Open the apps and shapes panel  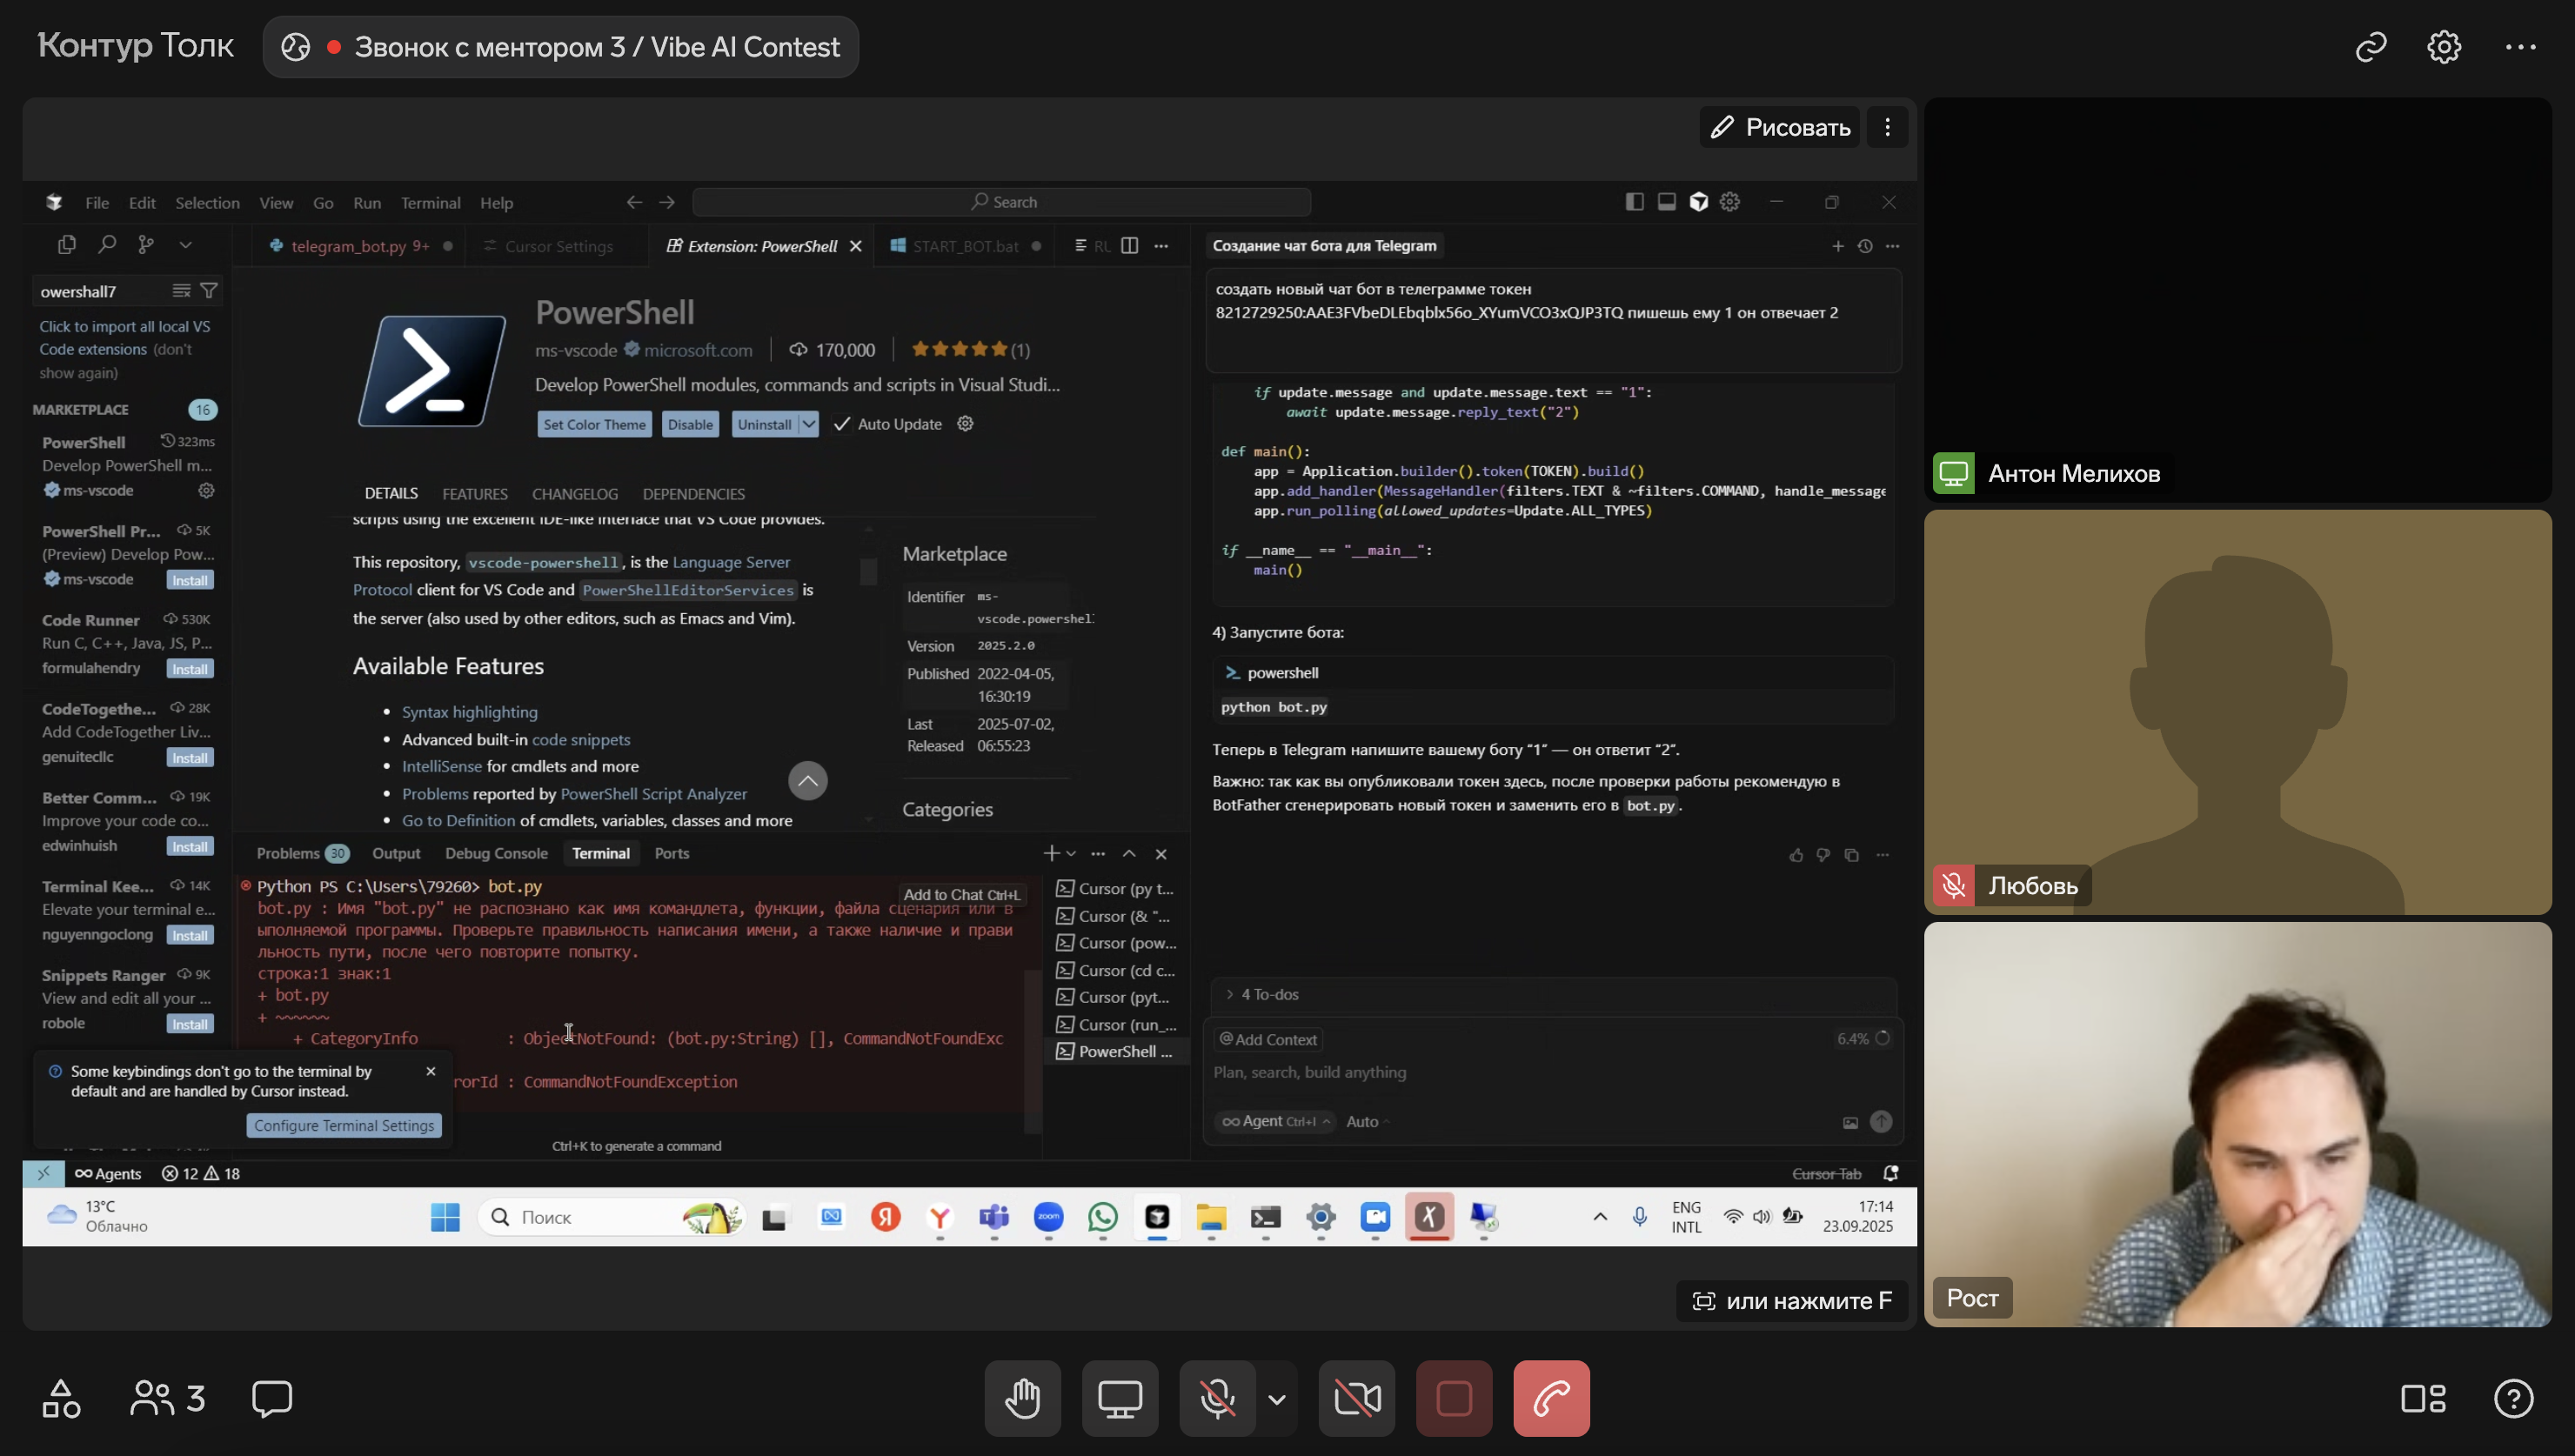point(61,1398)
